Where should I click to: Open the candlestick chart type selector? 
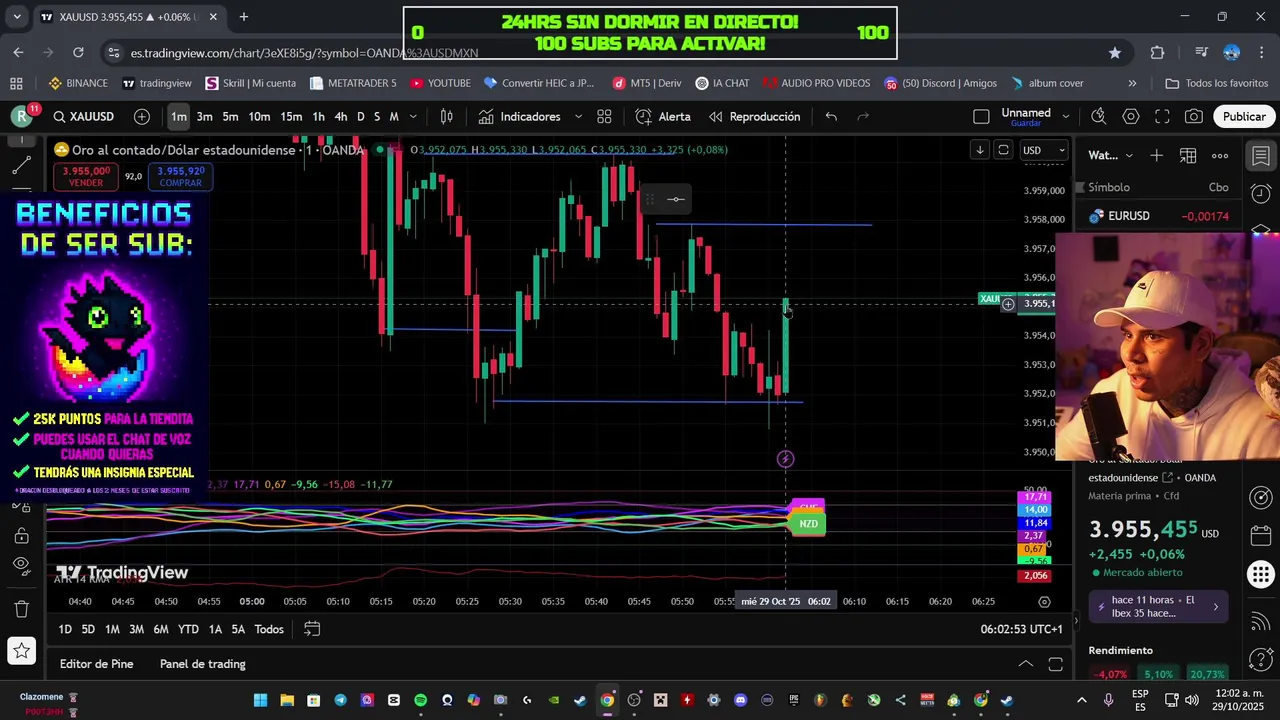447,117
